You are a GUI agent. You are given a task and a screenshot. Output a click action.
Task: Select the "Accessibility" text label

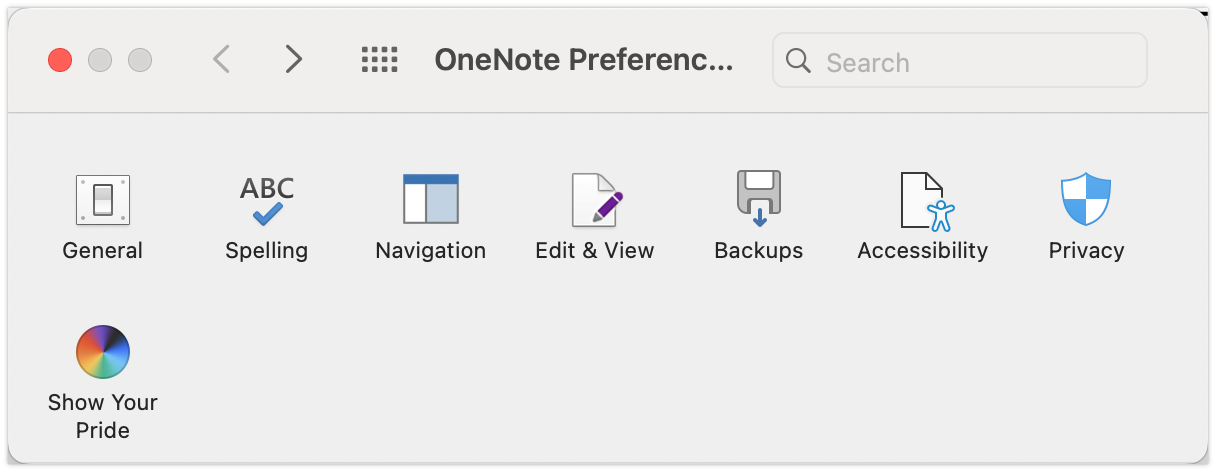coord(922,250)
